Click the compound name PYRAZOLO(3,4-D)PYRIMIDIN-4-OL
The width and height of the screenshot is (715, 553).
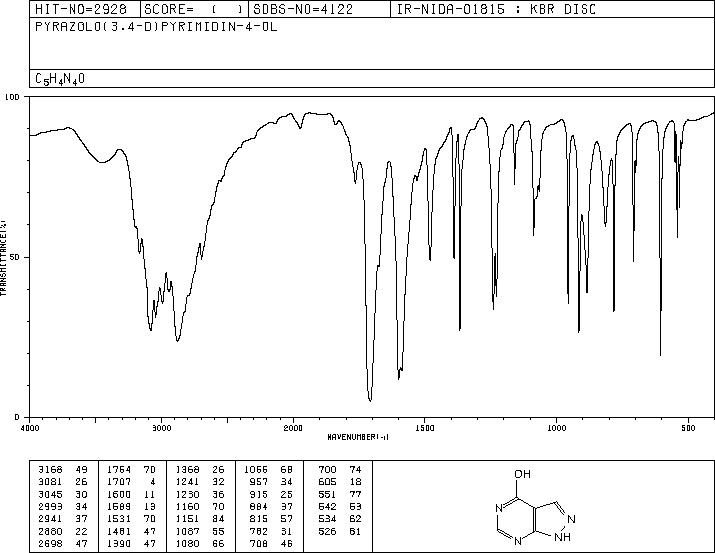[x=156, y=27]
